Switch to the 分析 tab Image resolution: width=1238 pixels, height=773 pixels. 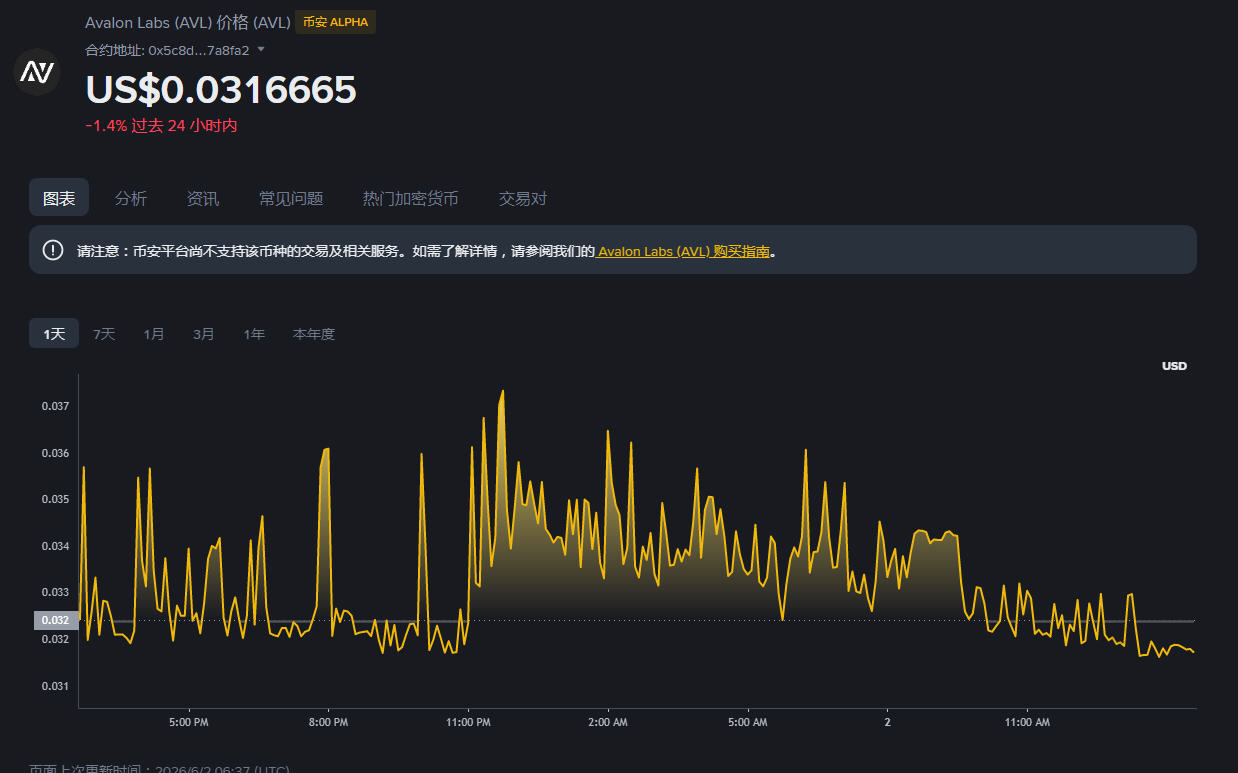pos(131,198)
